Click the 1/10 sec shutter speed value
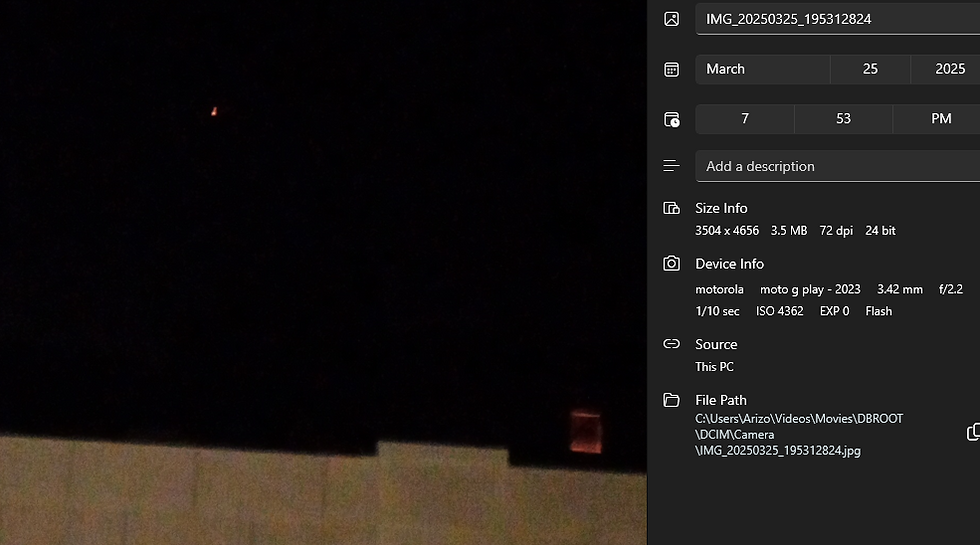980x545 pixels. pyautogui.click(x=717, y=311)
